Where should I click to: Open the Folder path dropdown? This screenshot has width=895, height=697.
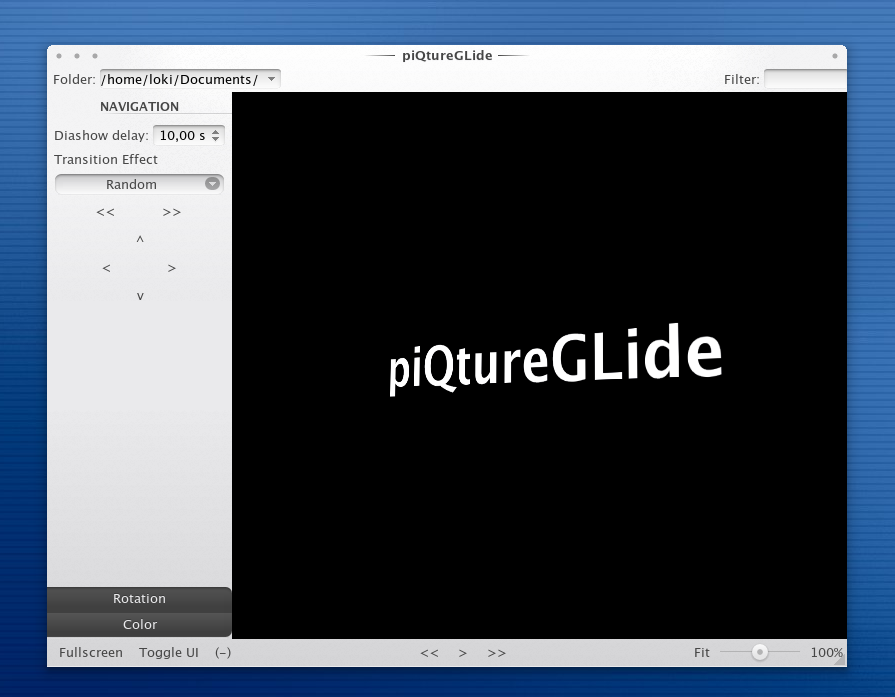(272, 79)
